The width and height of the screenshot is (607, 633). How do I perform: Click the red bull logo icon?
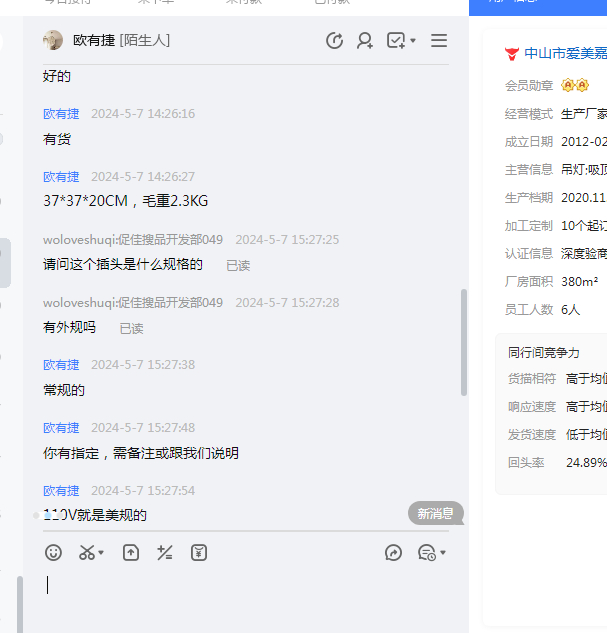[512, 54]
